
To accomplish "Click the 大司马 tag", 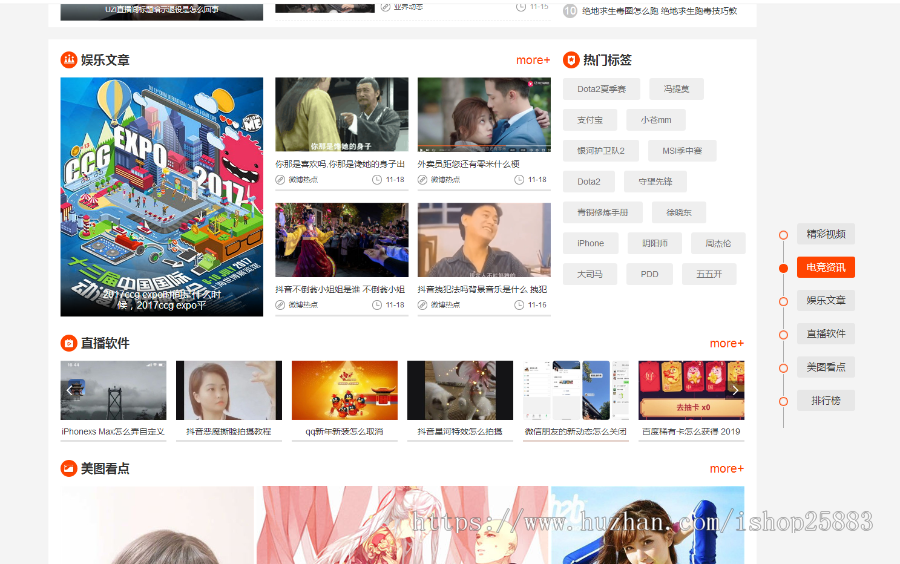I will [590, 274].
